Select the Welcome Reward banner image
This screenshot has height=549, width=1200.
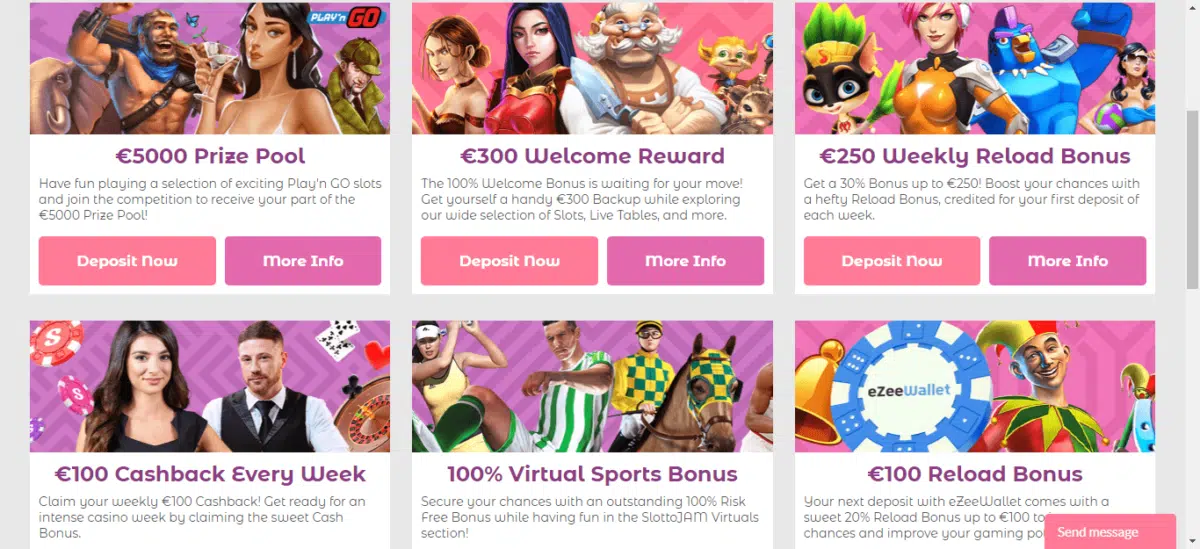592,68
